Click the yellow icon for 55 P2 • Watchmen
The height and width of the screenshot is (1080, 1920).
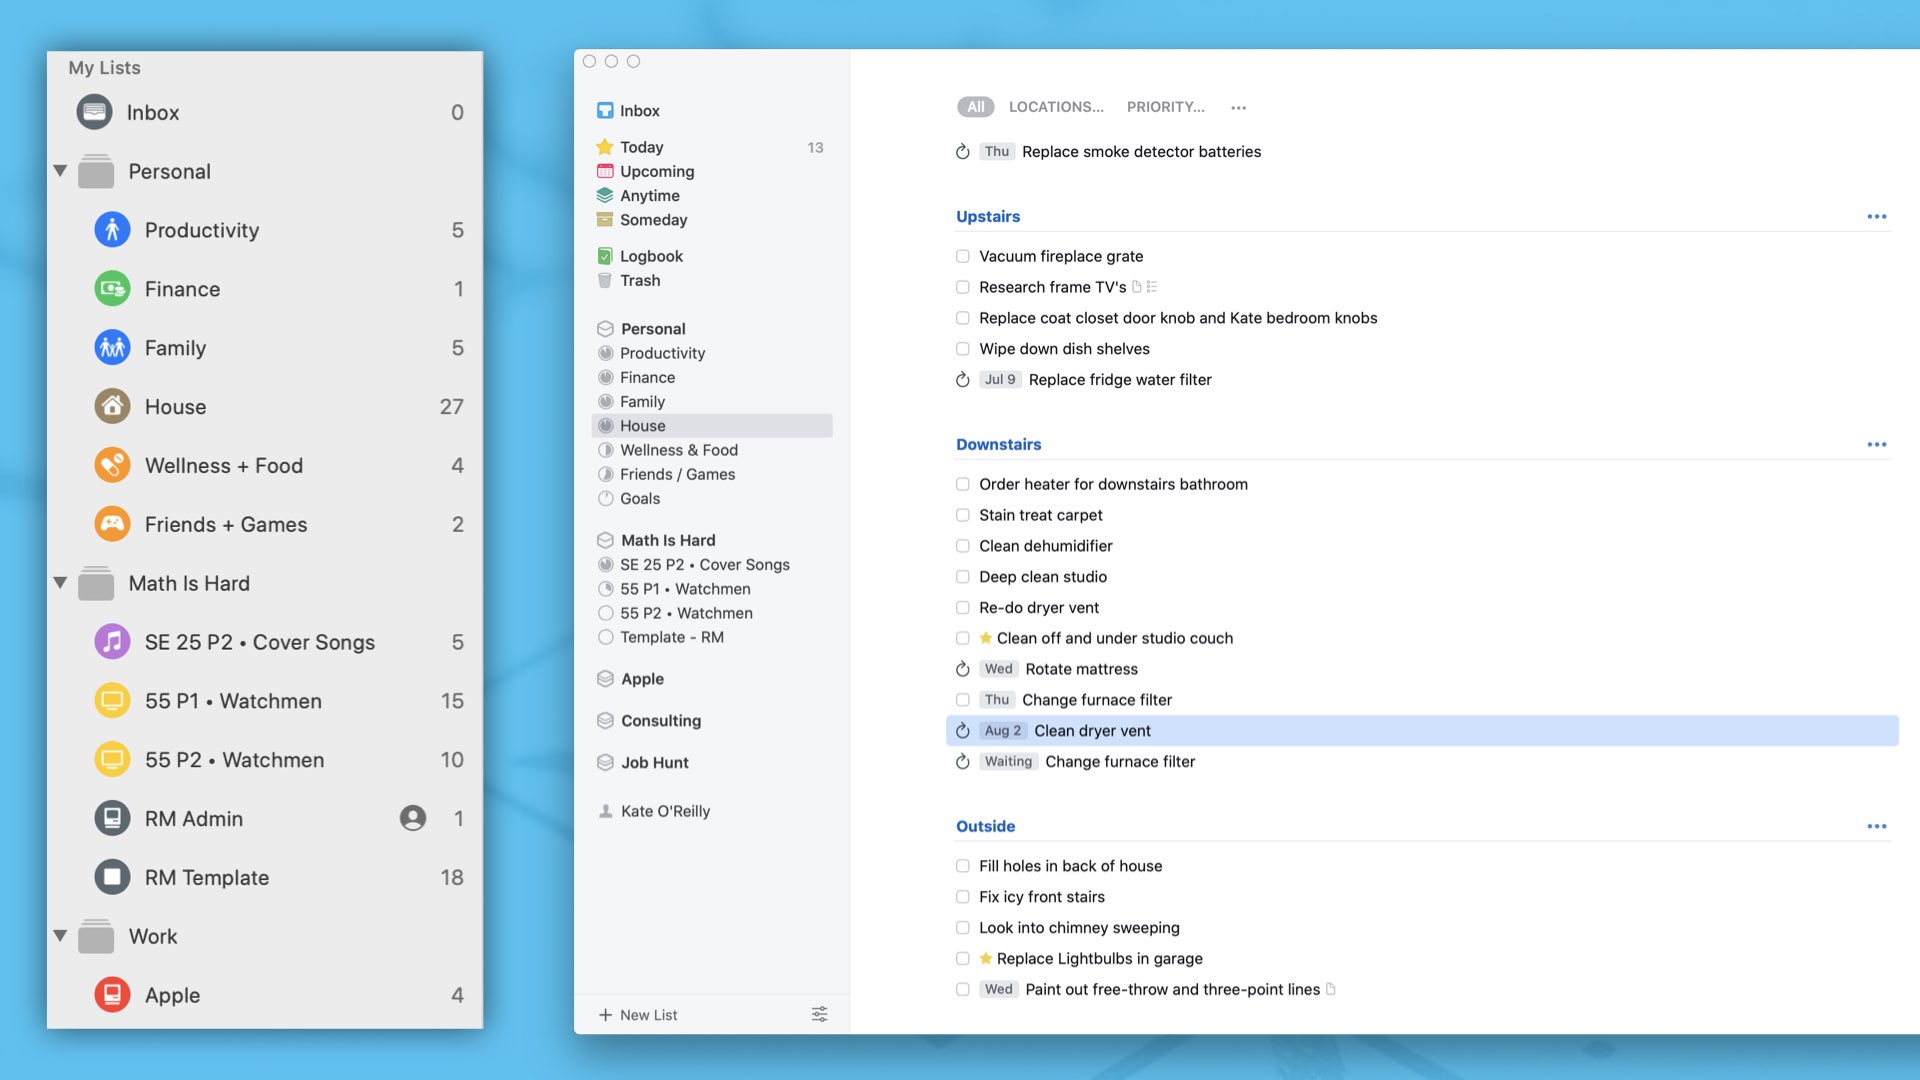pyautogui.click(x=112, y=760)
